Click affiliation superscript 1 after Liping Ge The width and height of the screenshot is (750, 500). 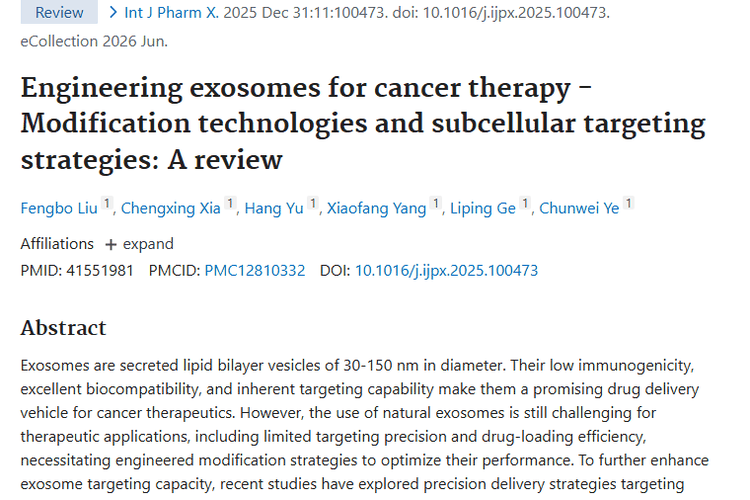click(x=525, y=204)
